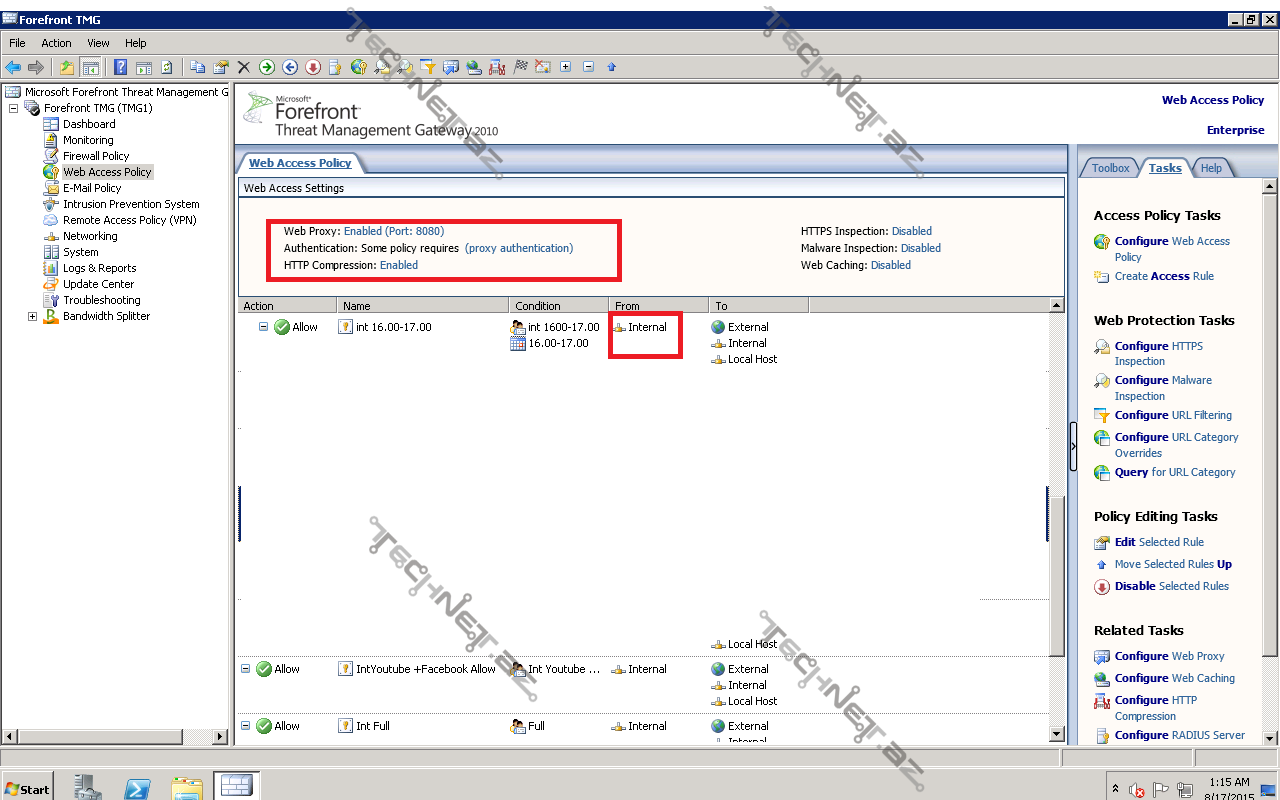
Task: Click the Malware Inspection Disabled link
Action: [x=920, y=248]
